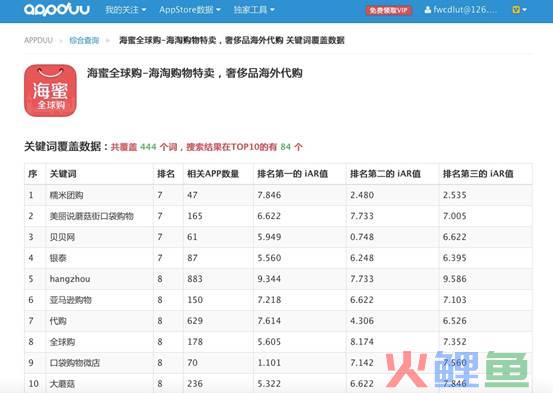
Task: Select keyword 口袋购物微店 in row 9
Action: [75, 363]
